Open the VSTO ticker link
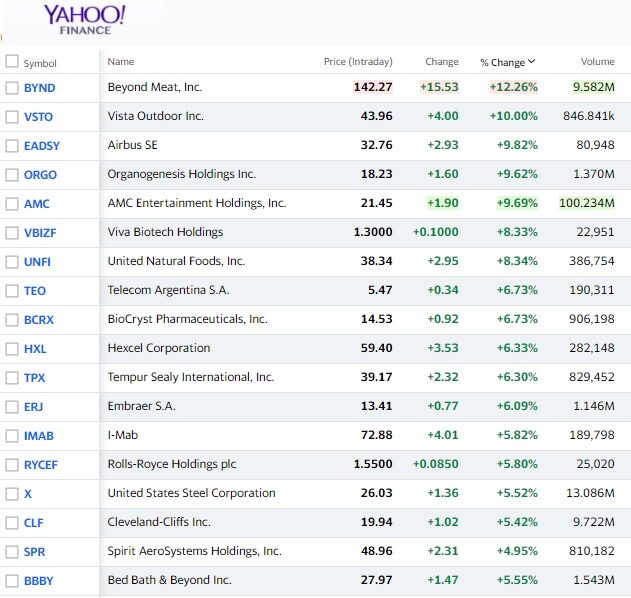This screenshot has height=598, width=631. pyautogui.click(x=38, y=117)
